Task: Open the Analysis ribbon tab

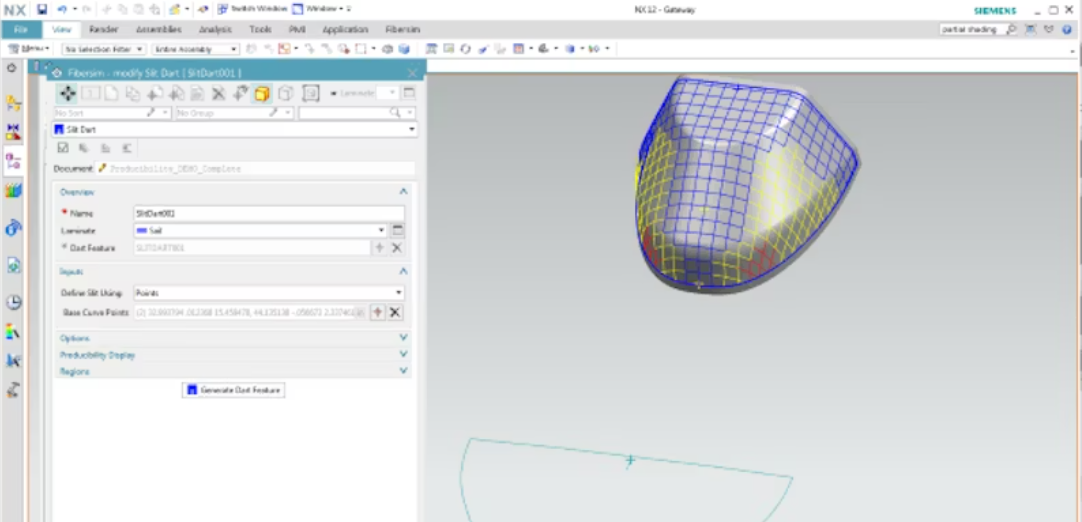Action: (215, 30)
